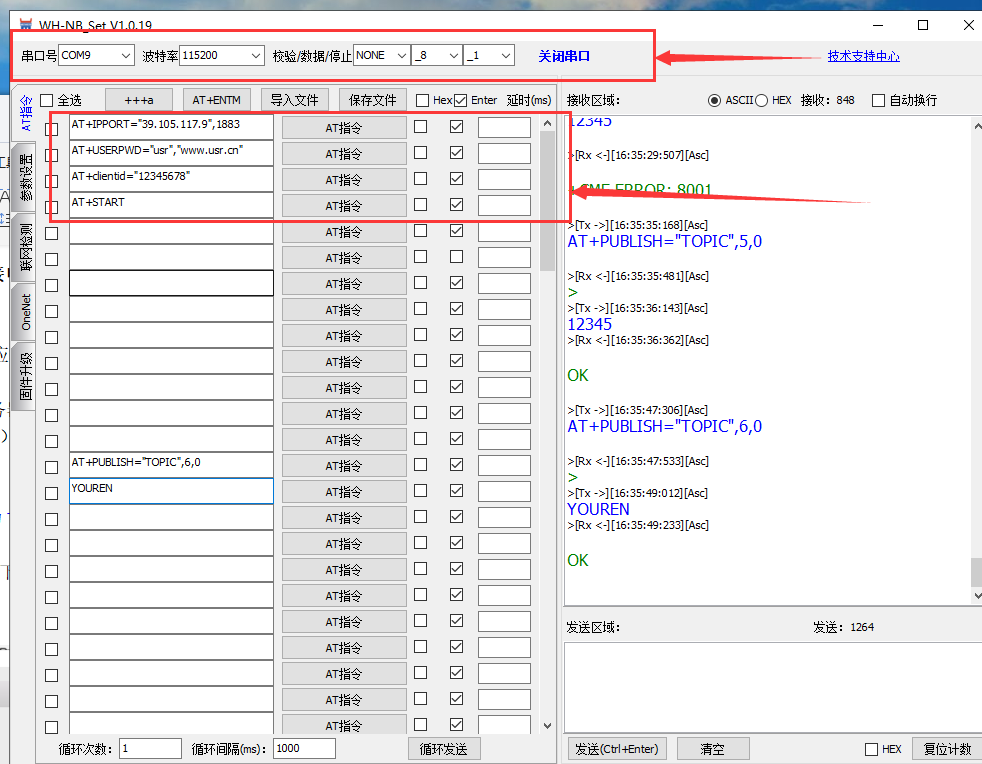This screenshot has width=982, height=764.
Task: Switch to the 参数设置 tab
Action: tap(26, 178)
